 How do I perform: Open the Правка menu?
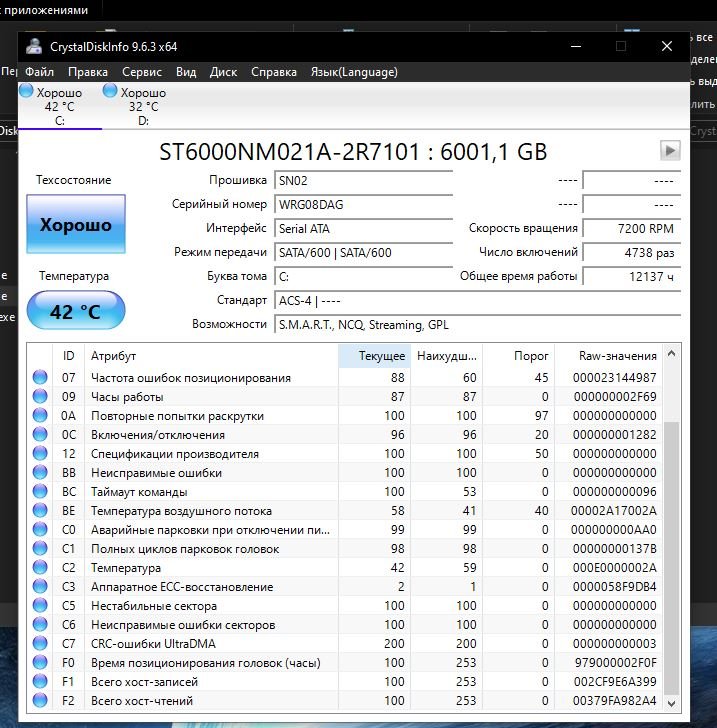click(88, 72)
